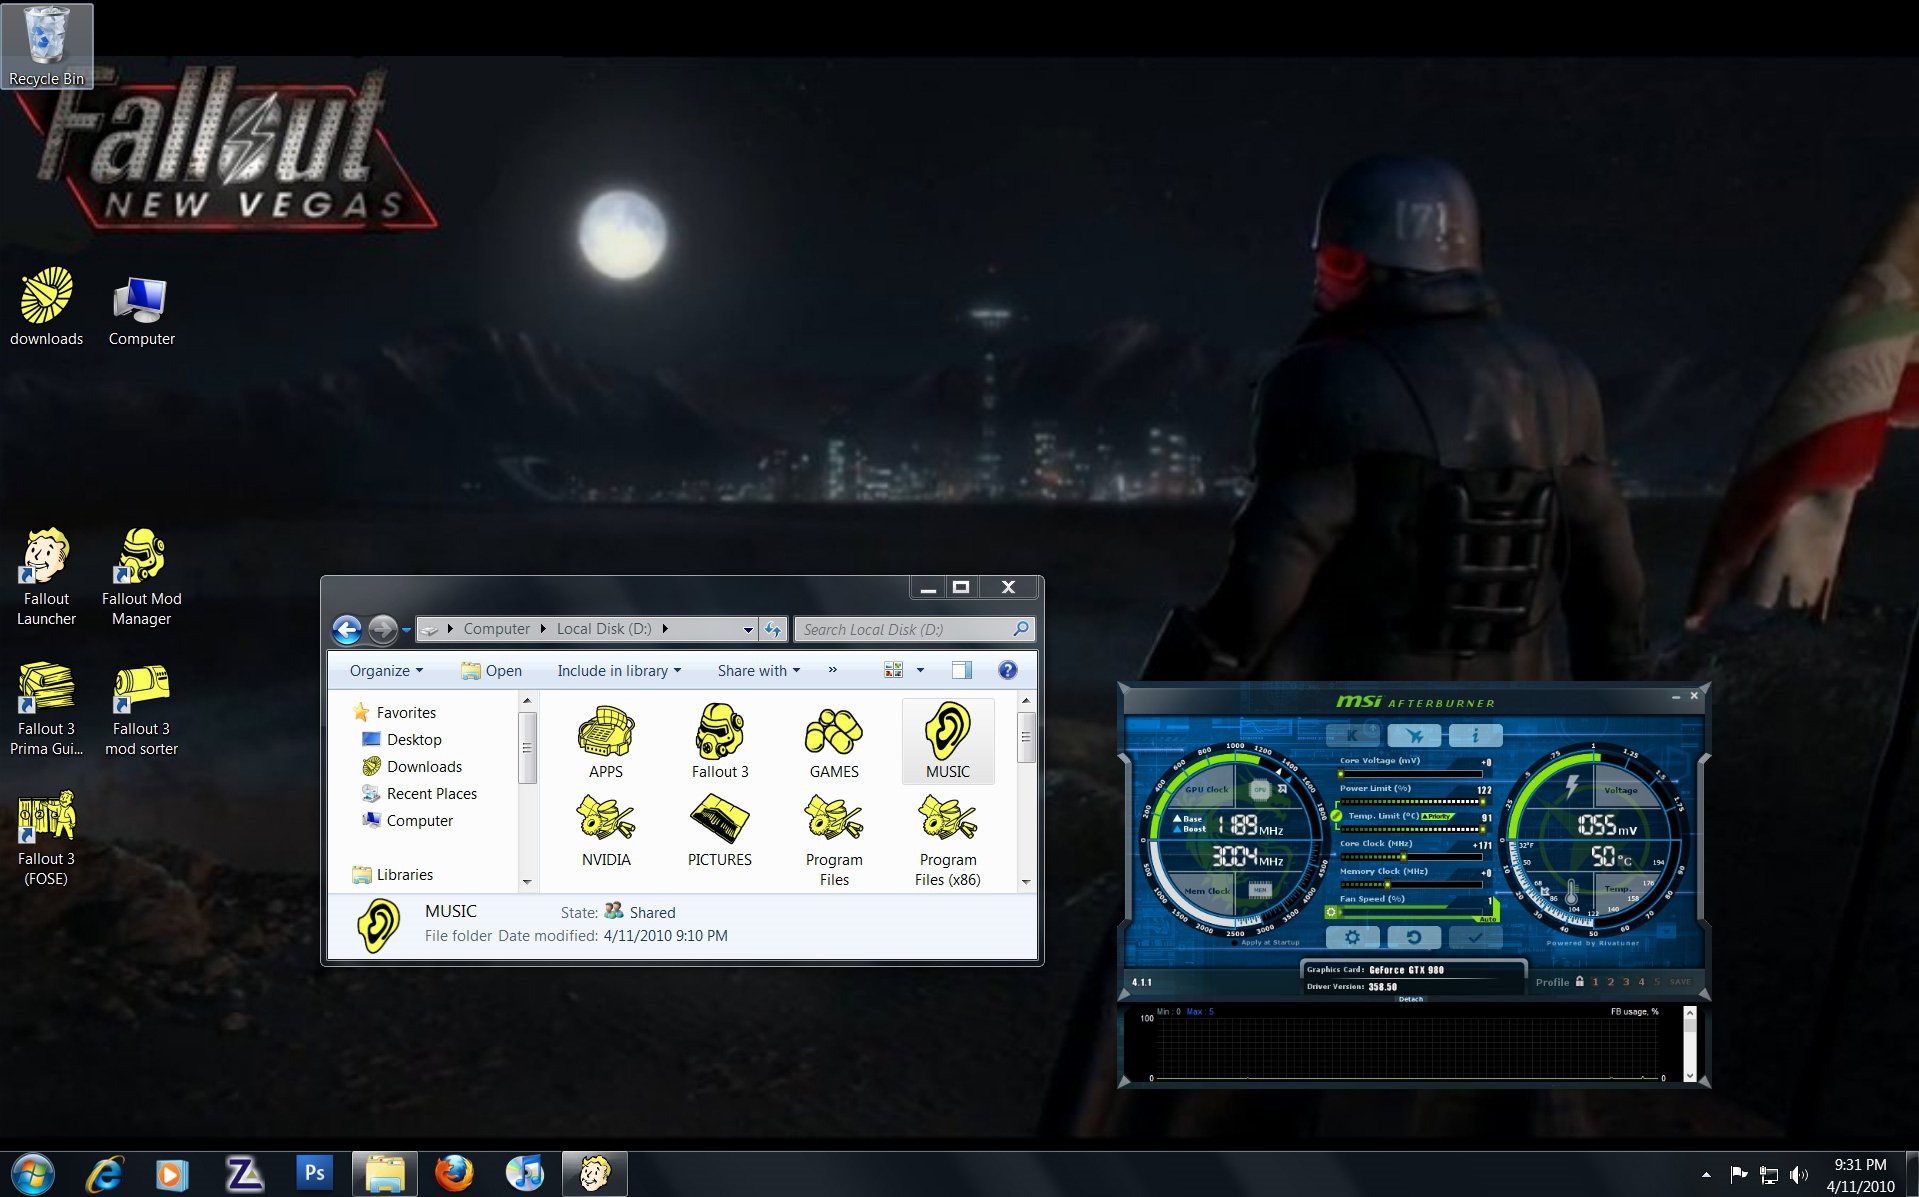Select the Fallout 3 Prima Guide shortcut

coord(46,708)
